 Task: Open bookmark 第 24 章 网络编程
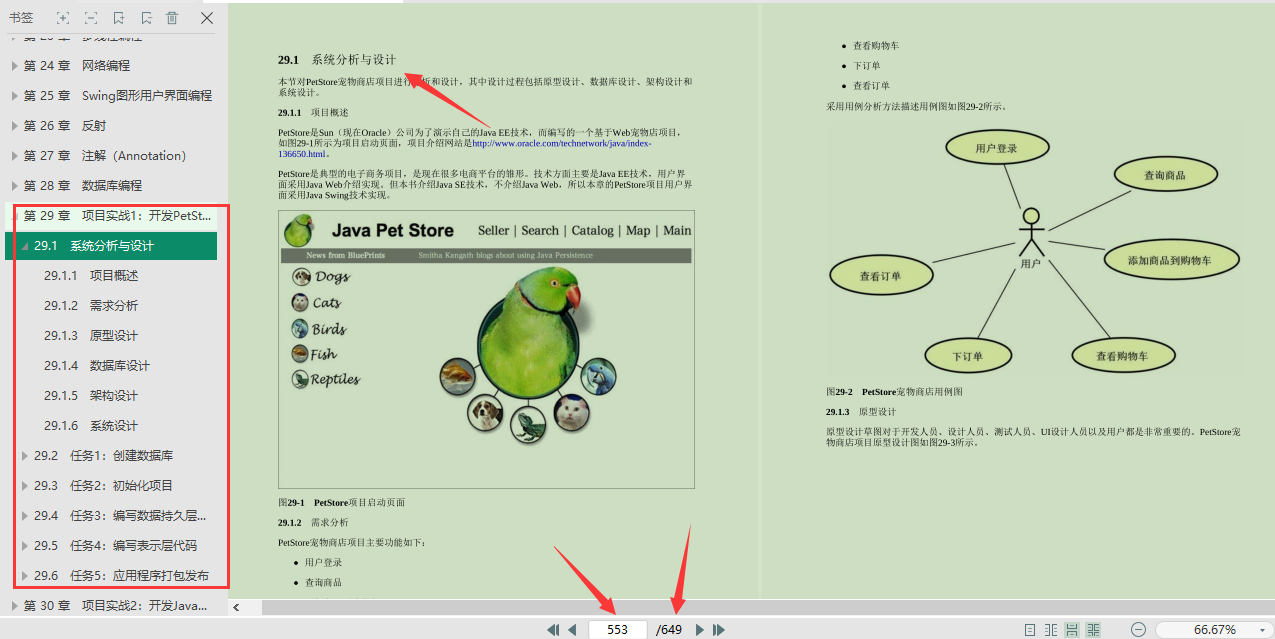pyautogui.click(x=77, y=66)
